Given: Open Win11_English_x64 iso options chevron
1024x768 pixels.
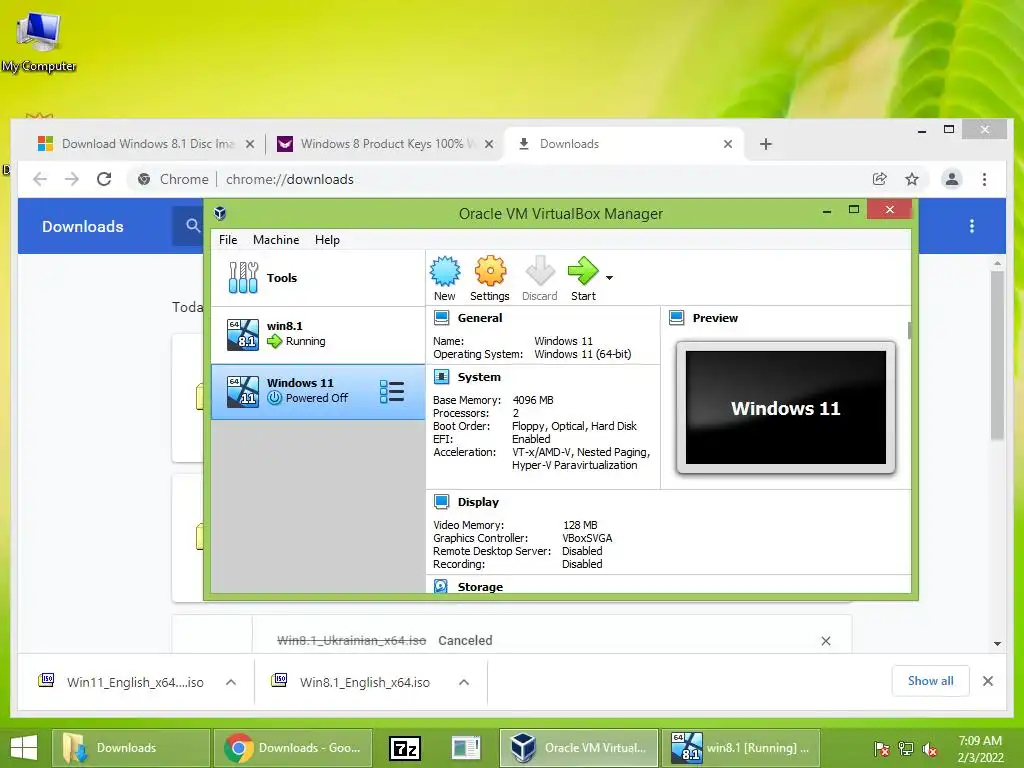Looking at the screenshot, I should click(231, 682).
